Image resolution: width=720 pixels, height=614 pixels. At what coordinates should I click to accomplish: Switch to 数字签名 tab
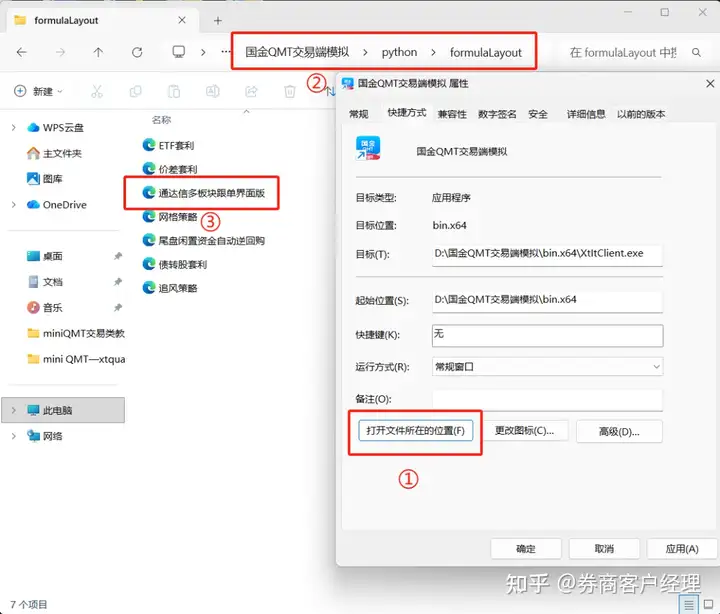497,114
